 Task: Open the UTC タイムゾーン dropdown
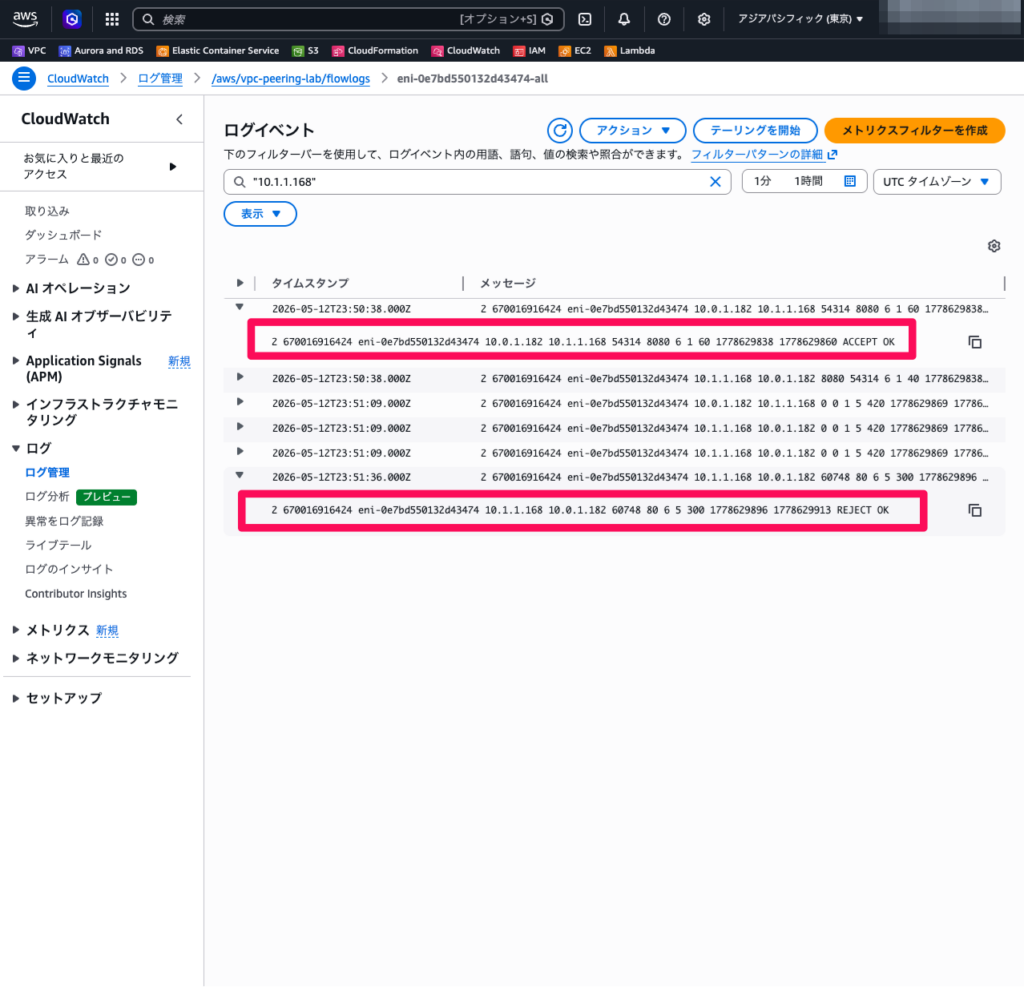[936, 182]
